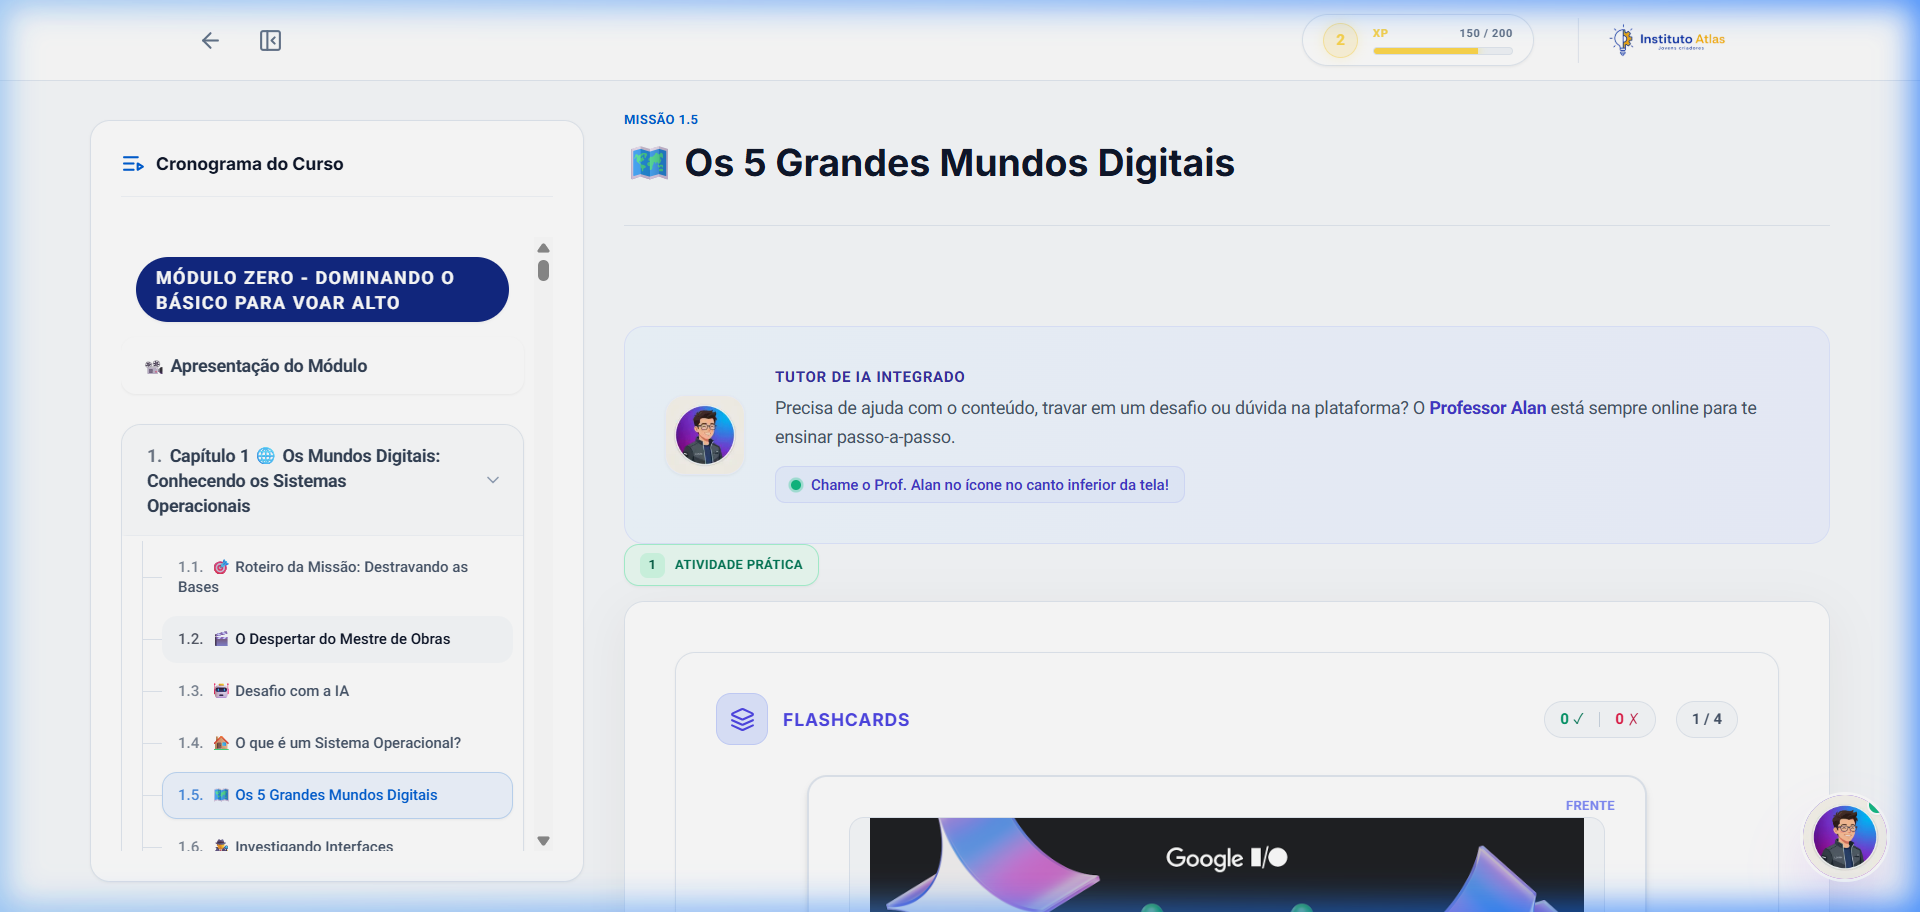Collapse the Capítulo 1 chevron
The image size is (1920, 912).
[x=493, y=480]
